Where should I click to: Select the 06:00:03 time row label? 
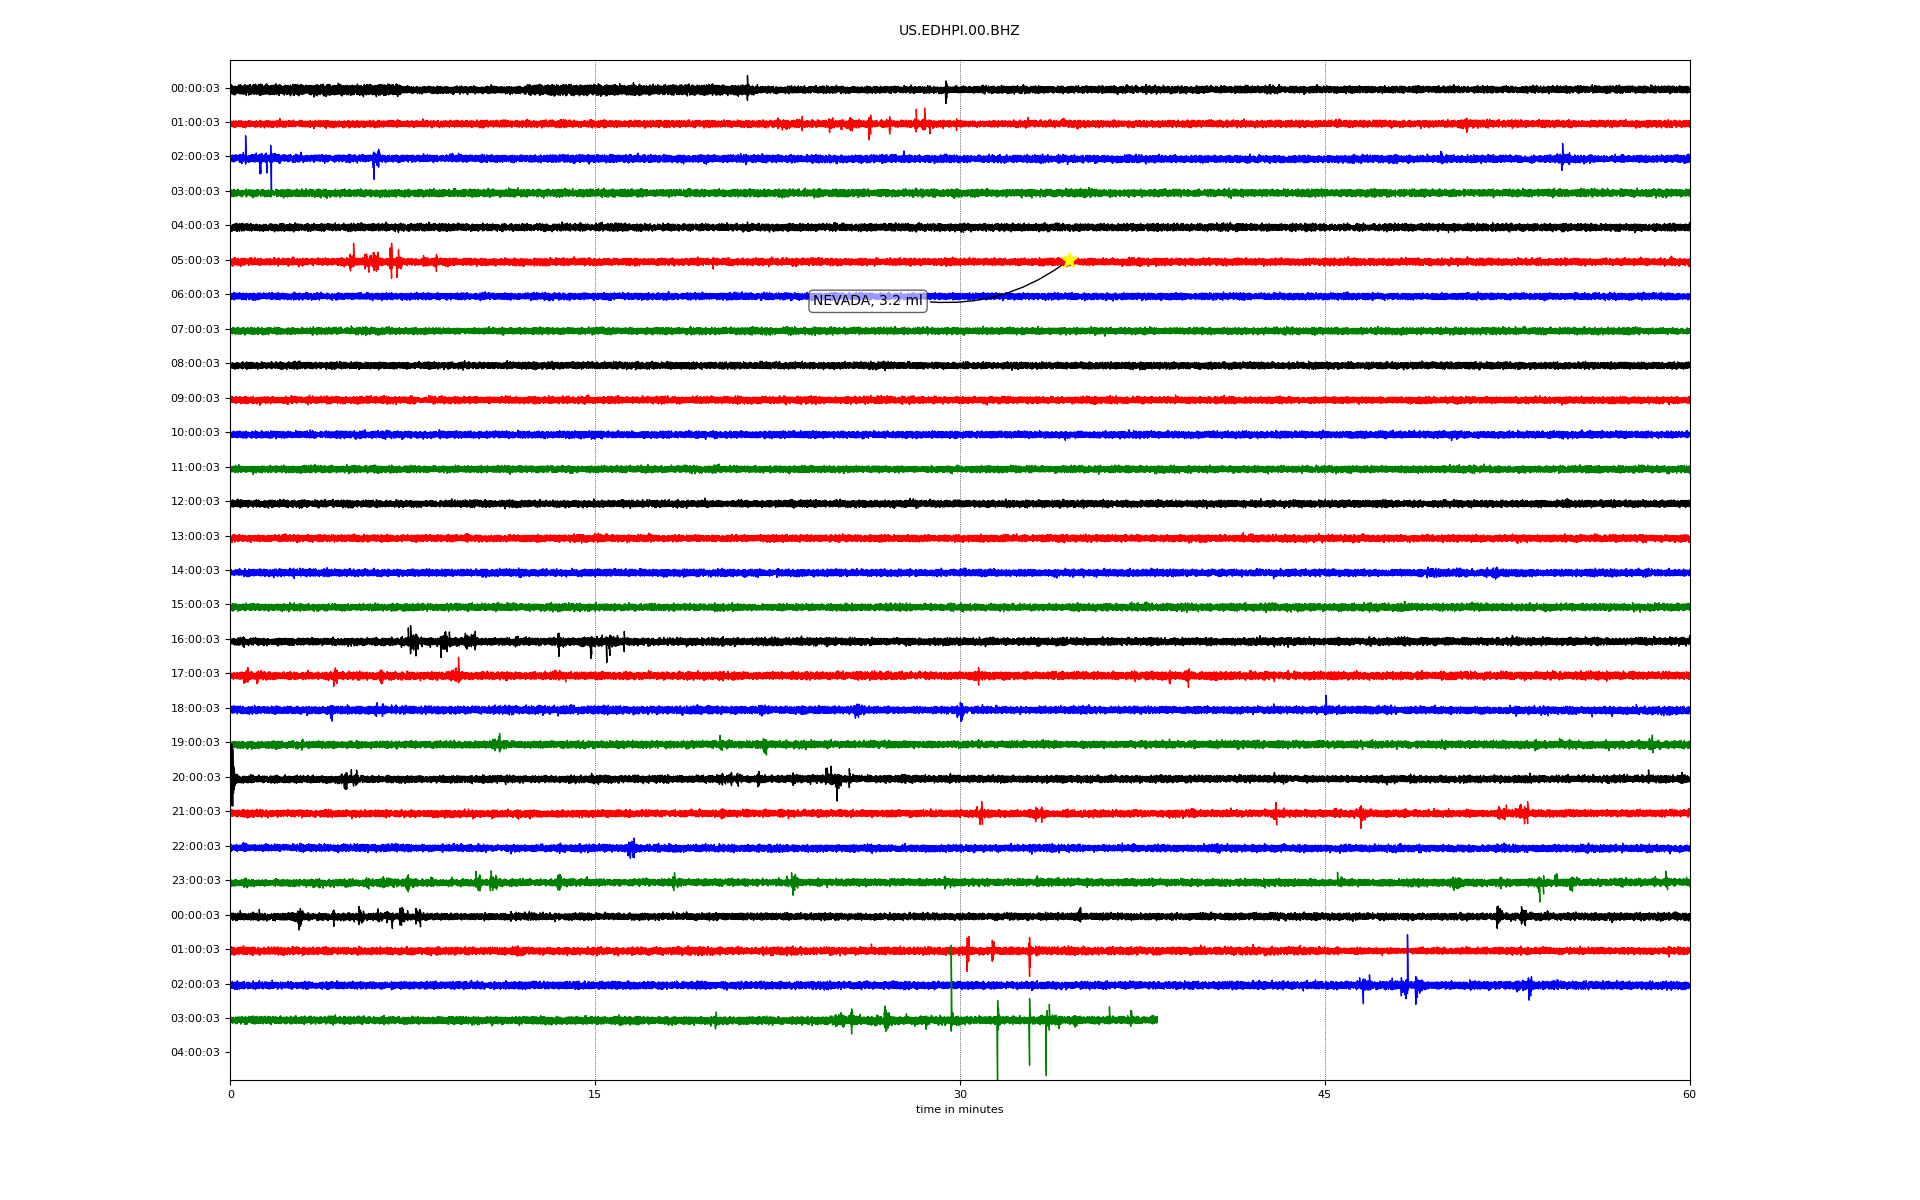point(195,295)
